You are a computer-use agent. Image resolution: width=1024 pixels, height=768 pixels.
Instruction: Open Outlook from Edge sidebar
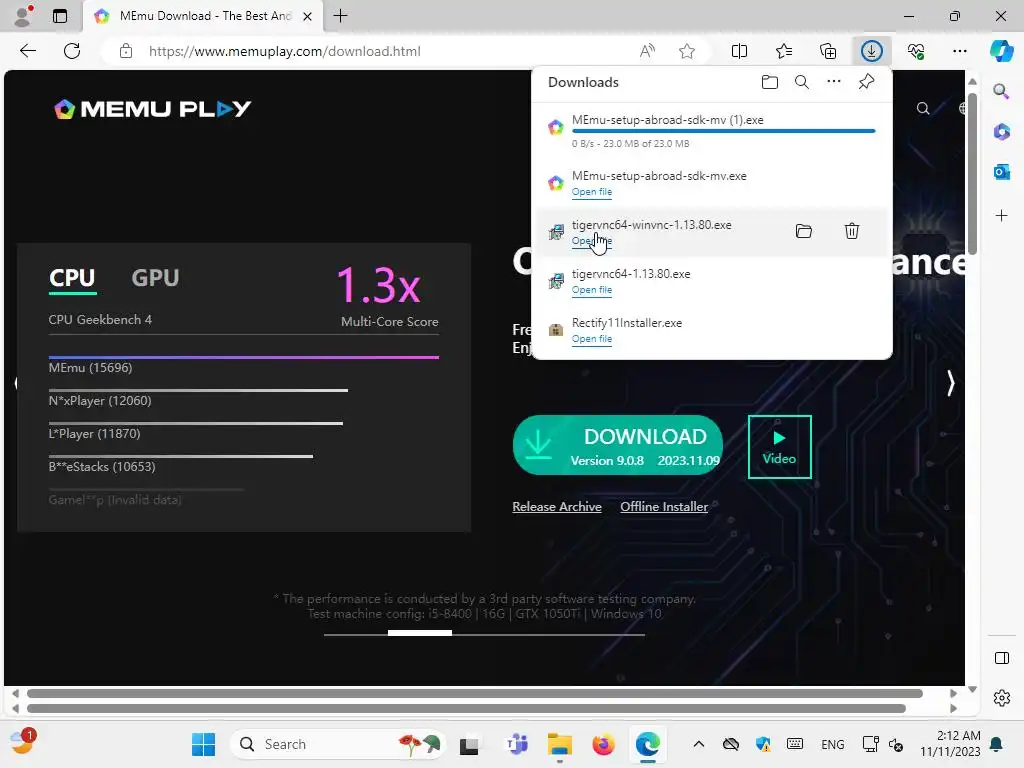[1001, 172]
